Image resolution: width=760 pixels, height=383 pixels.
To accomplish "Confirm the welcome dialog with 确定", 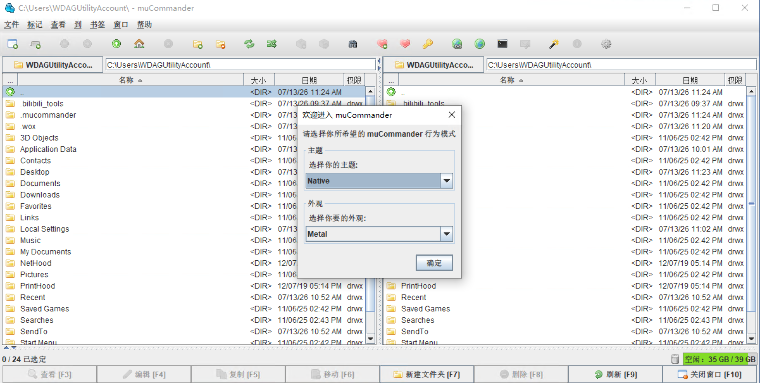I will 434,263.
